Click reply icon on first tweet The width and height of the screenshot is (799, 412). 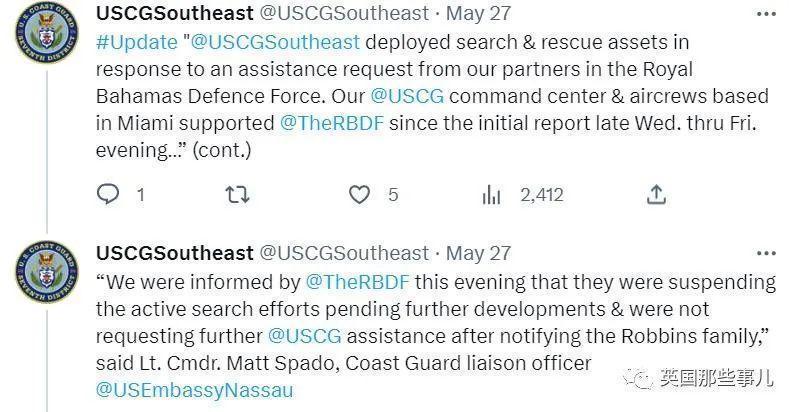coord(108,195)
